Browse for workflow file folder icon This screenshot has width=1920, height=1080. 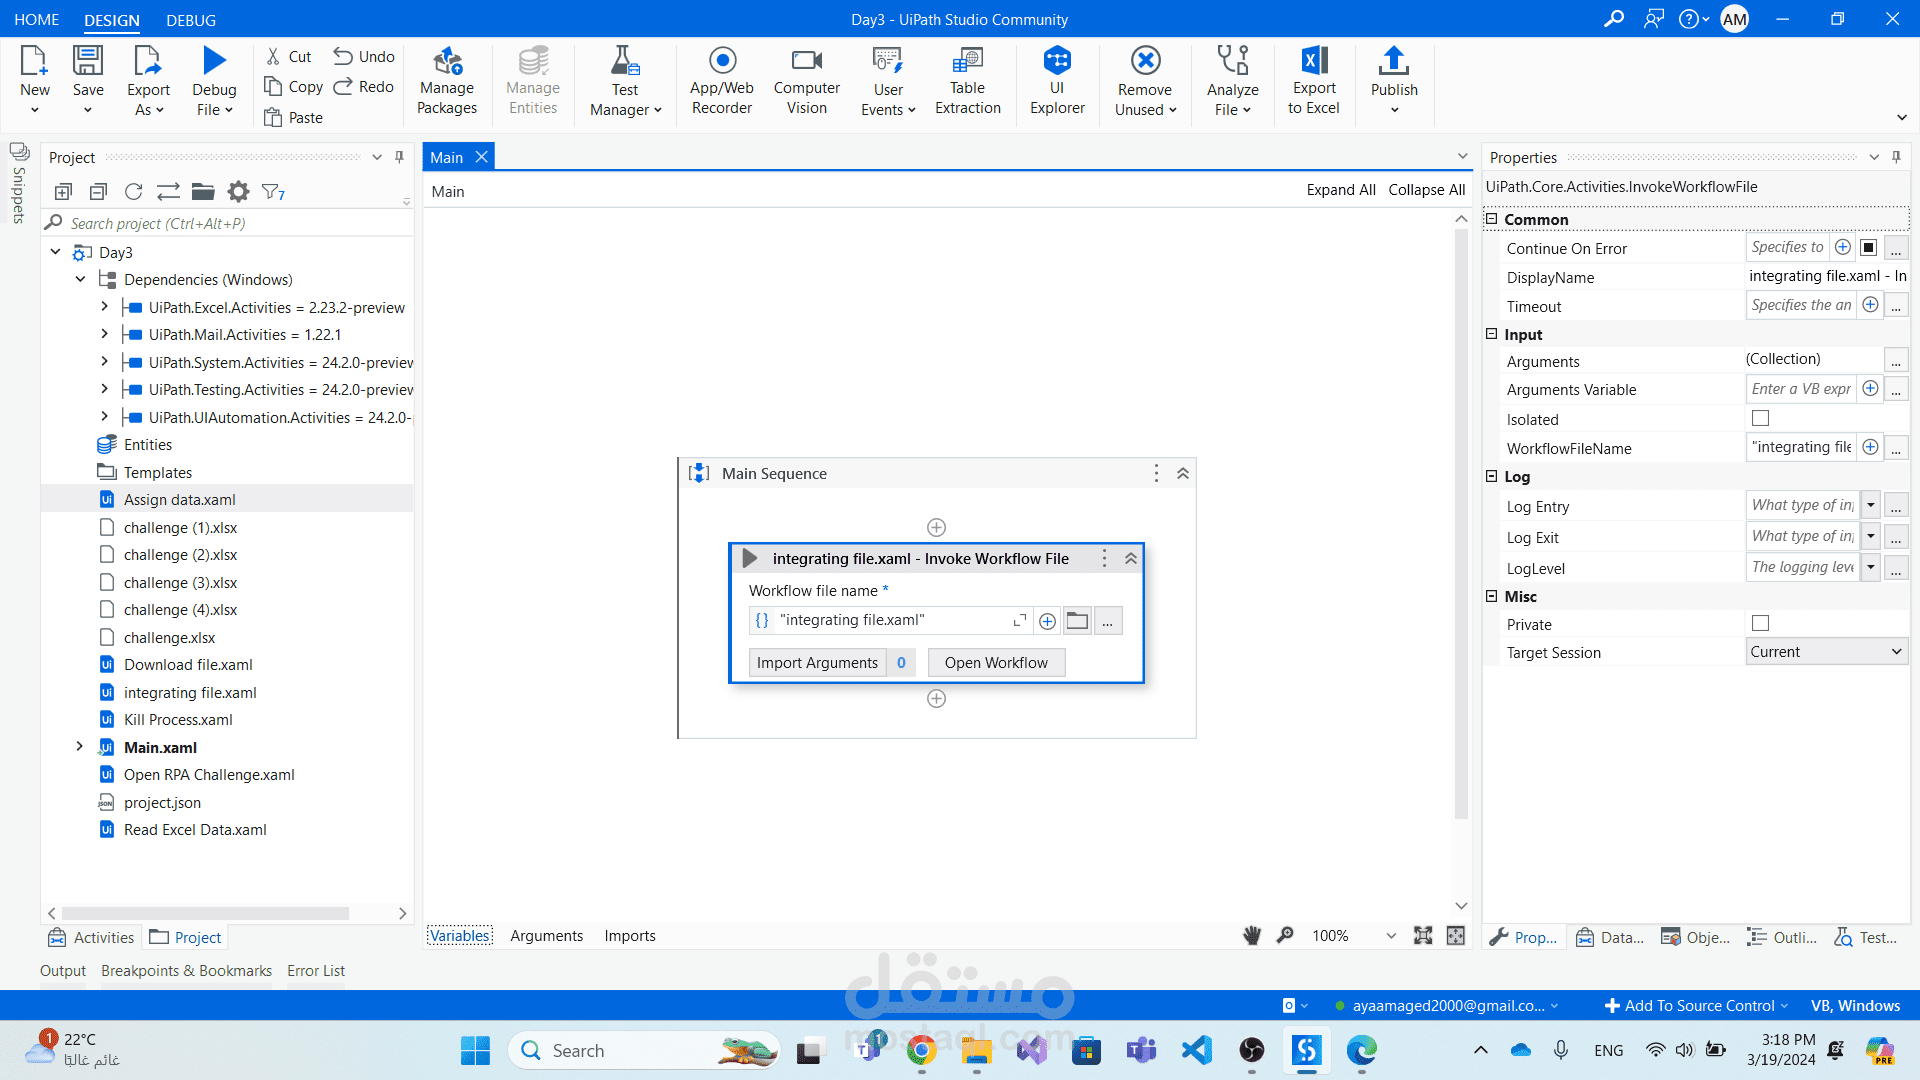pyautogui.click(x=1077, y=621)
